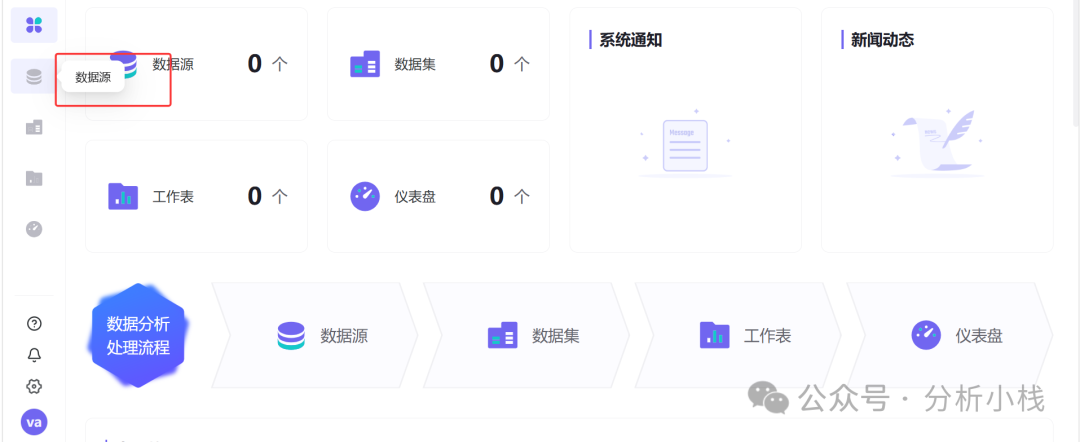Click the help question mark icon
Viewport: 1080px width, 442px height.
34,324
